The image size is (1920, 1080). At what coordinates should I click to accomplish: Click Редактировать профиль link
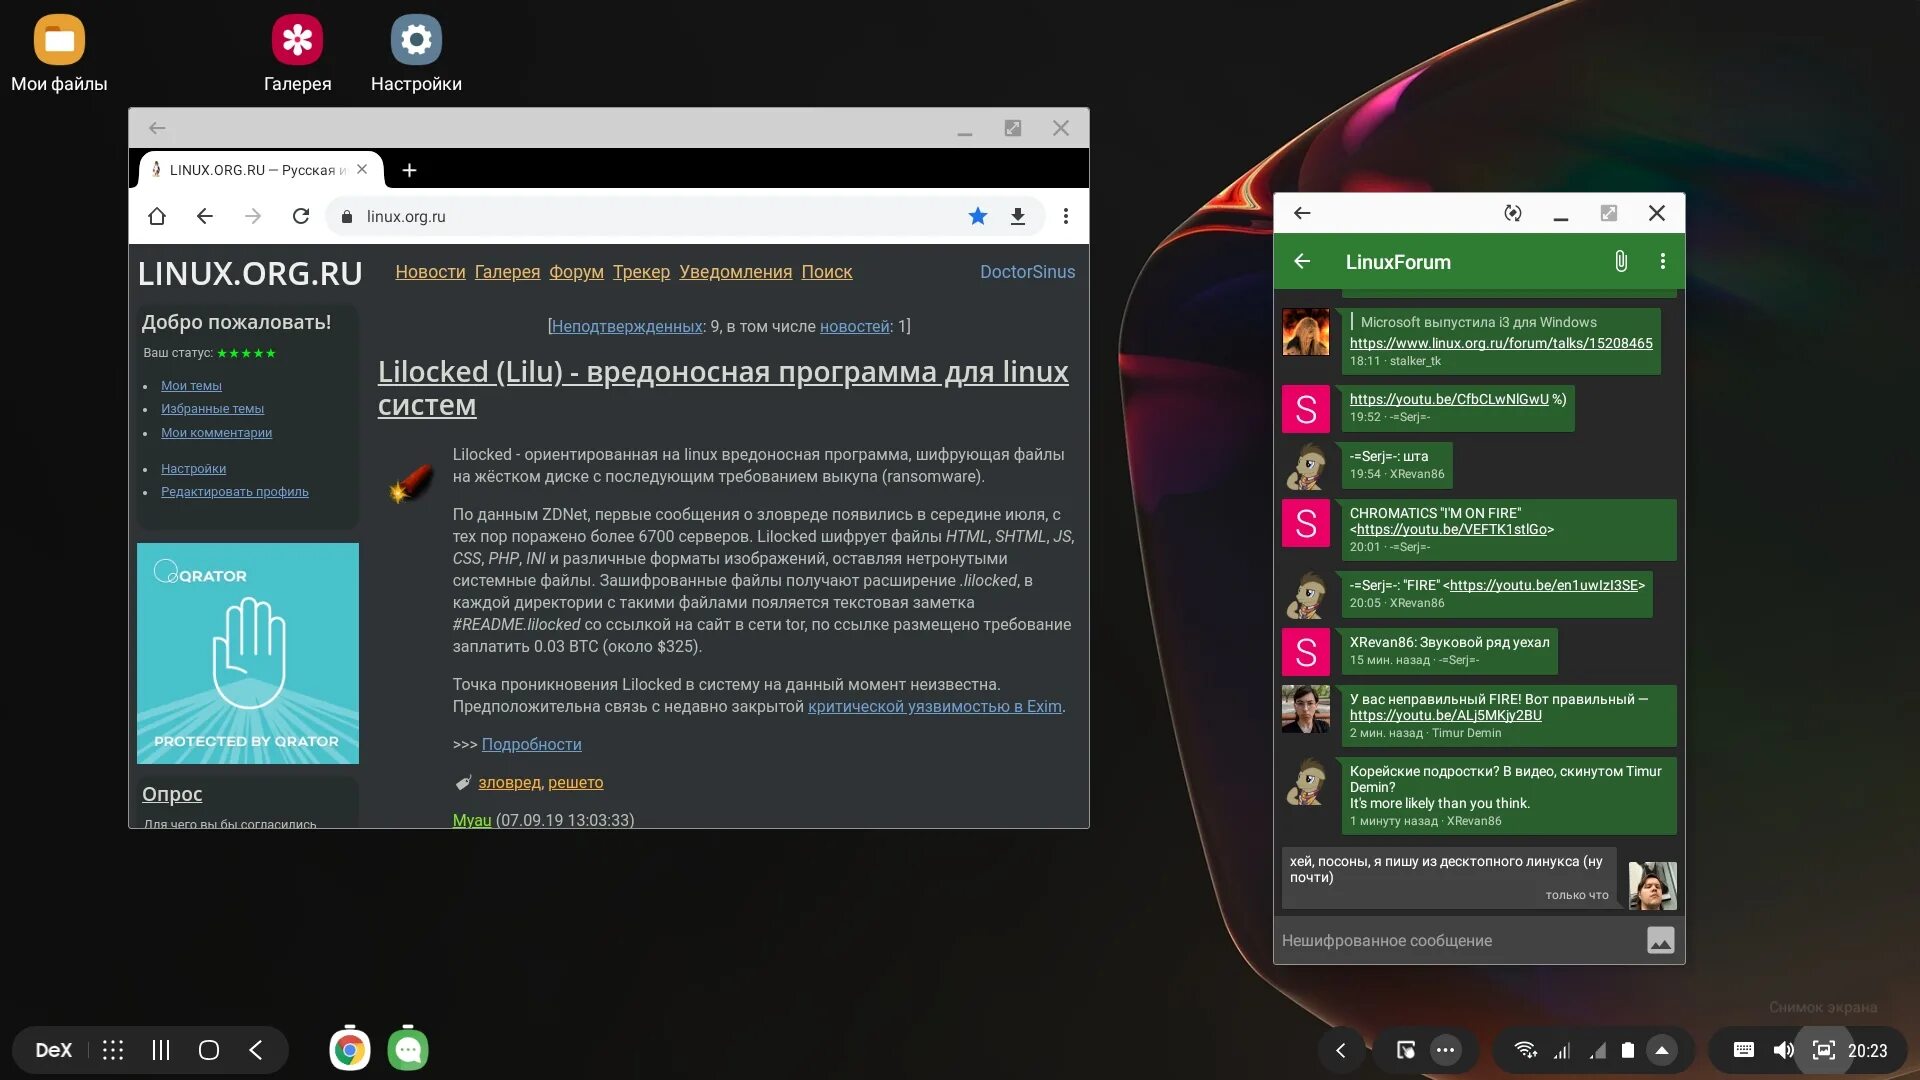click(234, 492)
